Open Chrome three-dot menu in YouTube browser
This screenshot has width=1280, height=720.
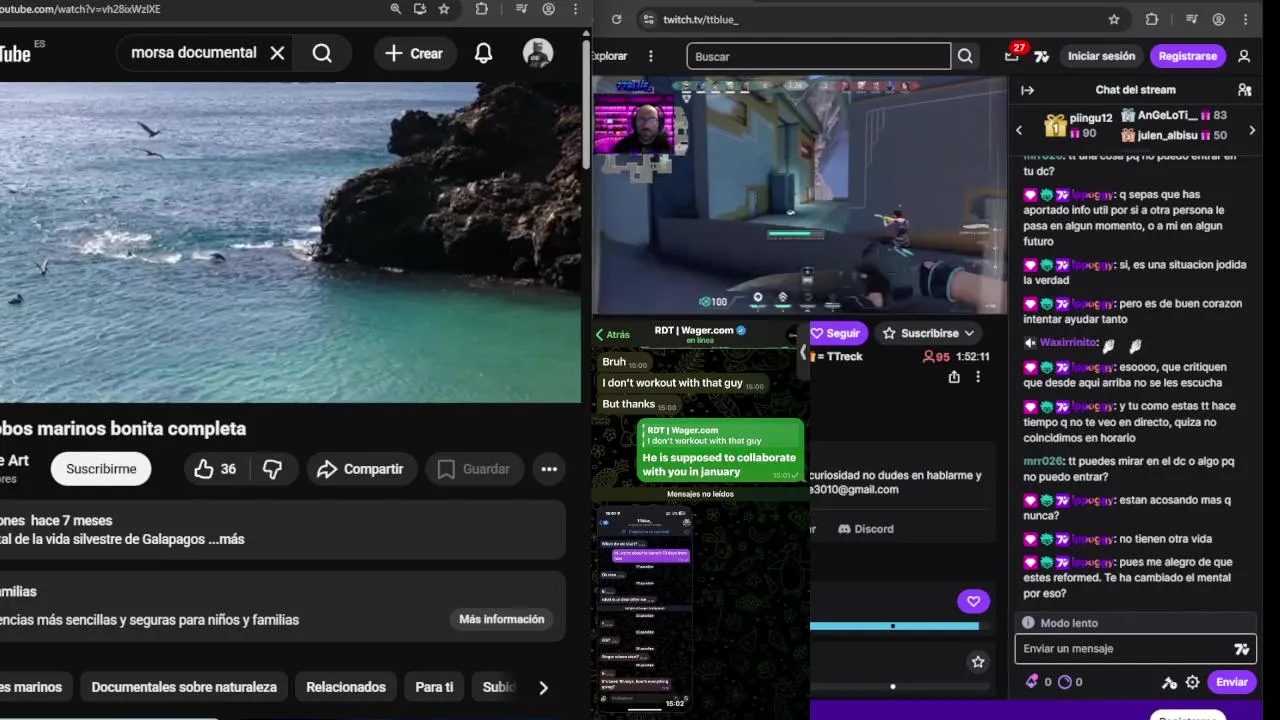576,9
